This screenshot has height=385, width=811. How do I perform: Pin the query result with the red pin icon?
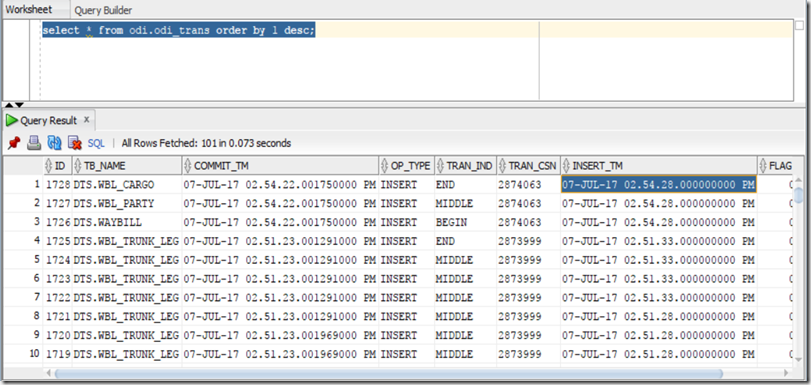click(x=14, y=143)
